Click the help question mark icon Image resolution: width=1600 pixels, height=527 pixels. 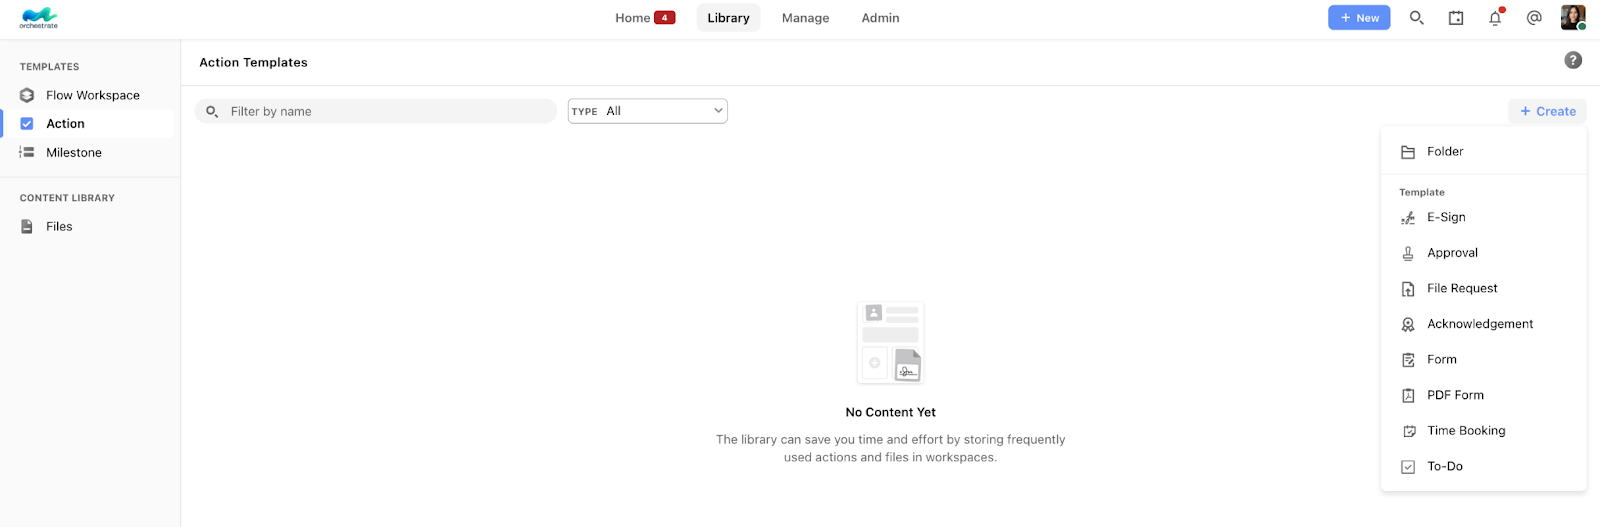1573,60
